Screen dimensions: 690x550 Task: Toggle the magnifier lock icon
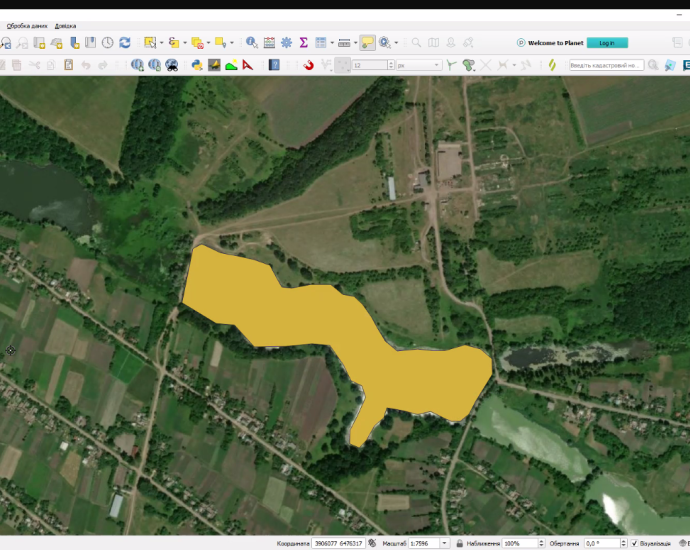pyautogui.click(x=458, y=543)
